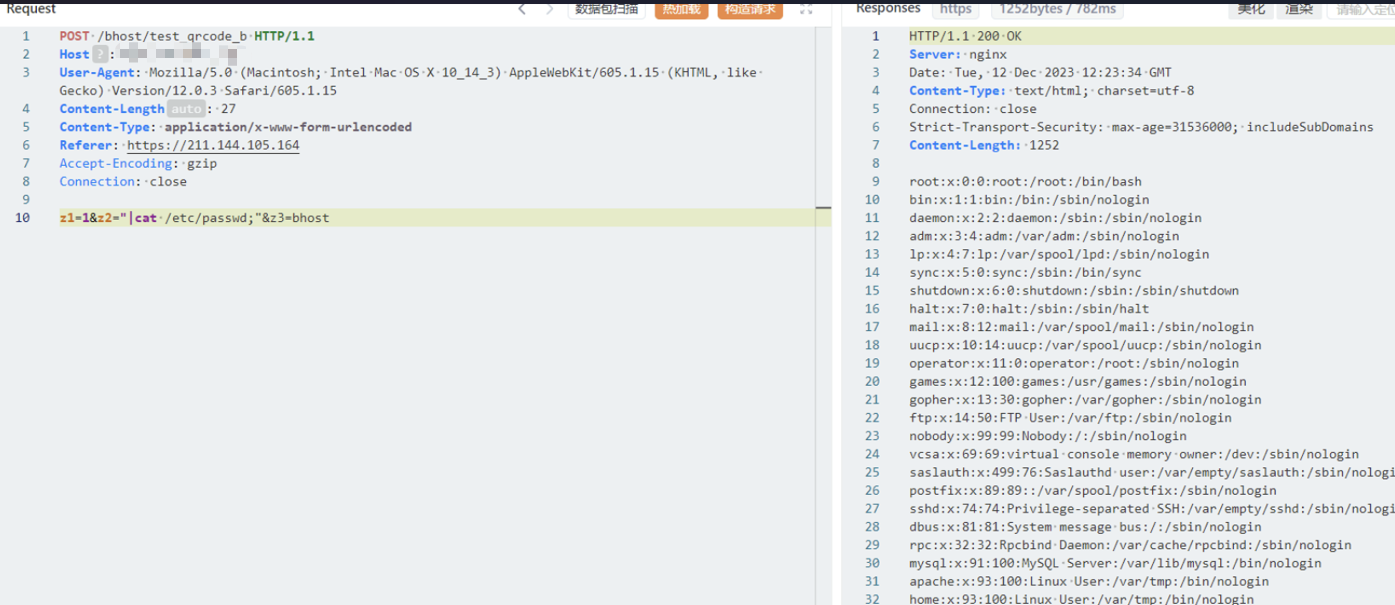Go to next request with right chevron
This screenshot has width=1395, height=605.
click(x=550, y=9)
